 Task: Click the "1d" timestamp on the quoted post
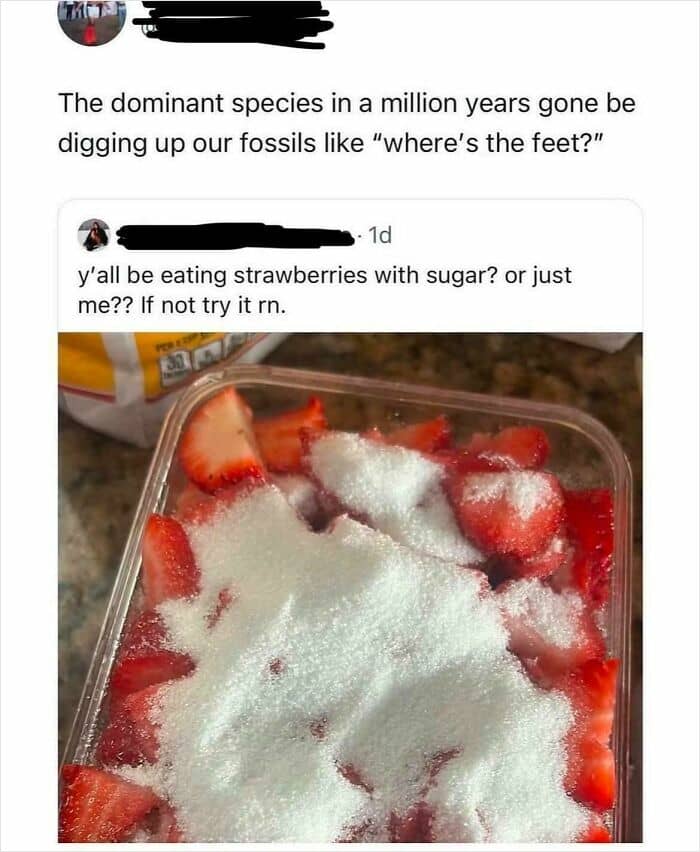tap(380, 235)
